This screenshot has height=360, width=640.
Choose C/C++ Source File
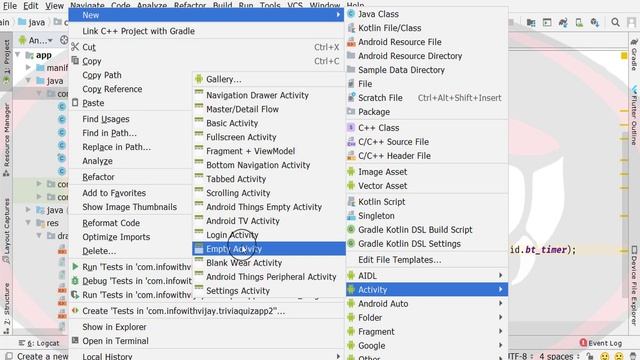[x=427, y=142]
